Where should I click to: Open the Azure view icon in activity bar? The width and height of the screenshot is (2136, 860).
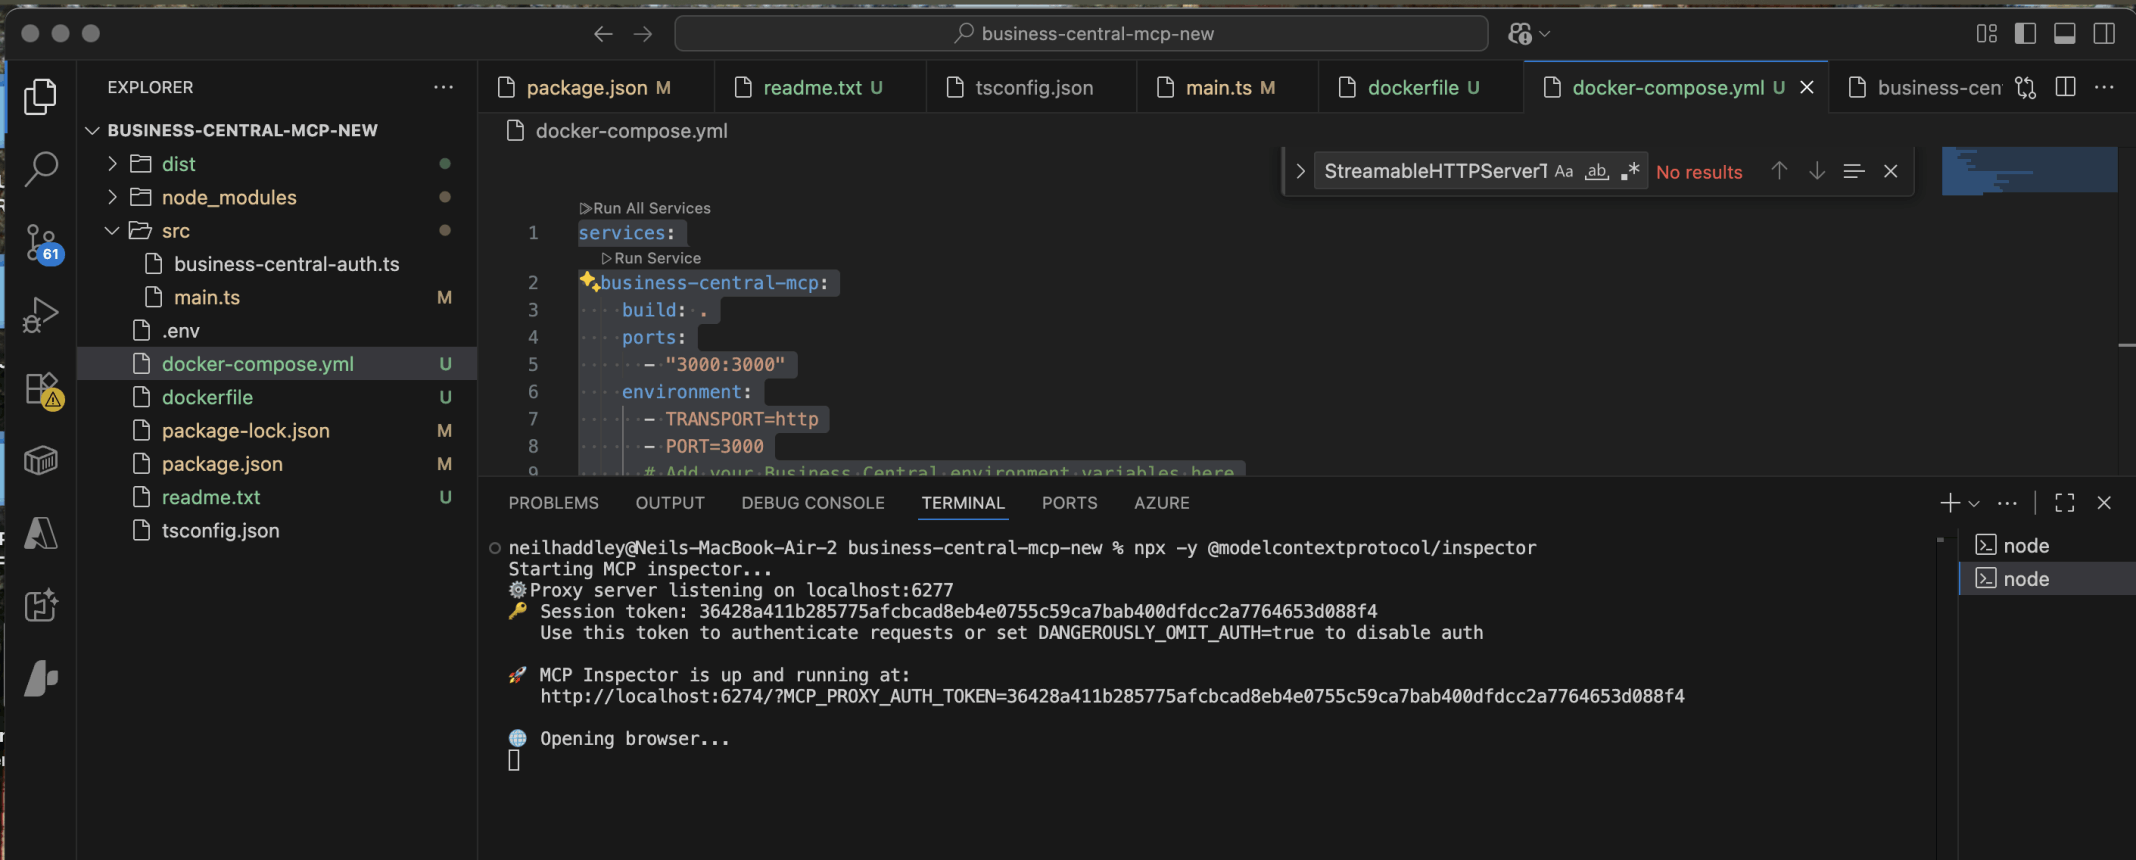point(40,533)
